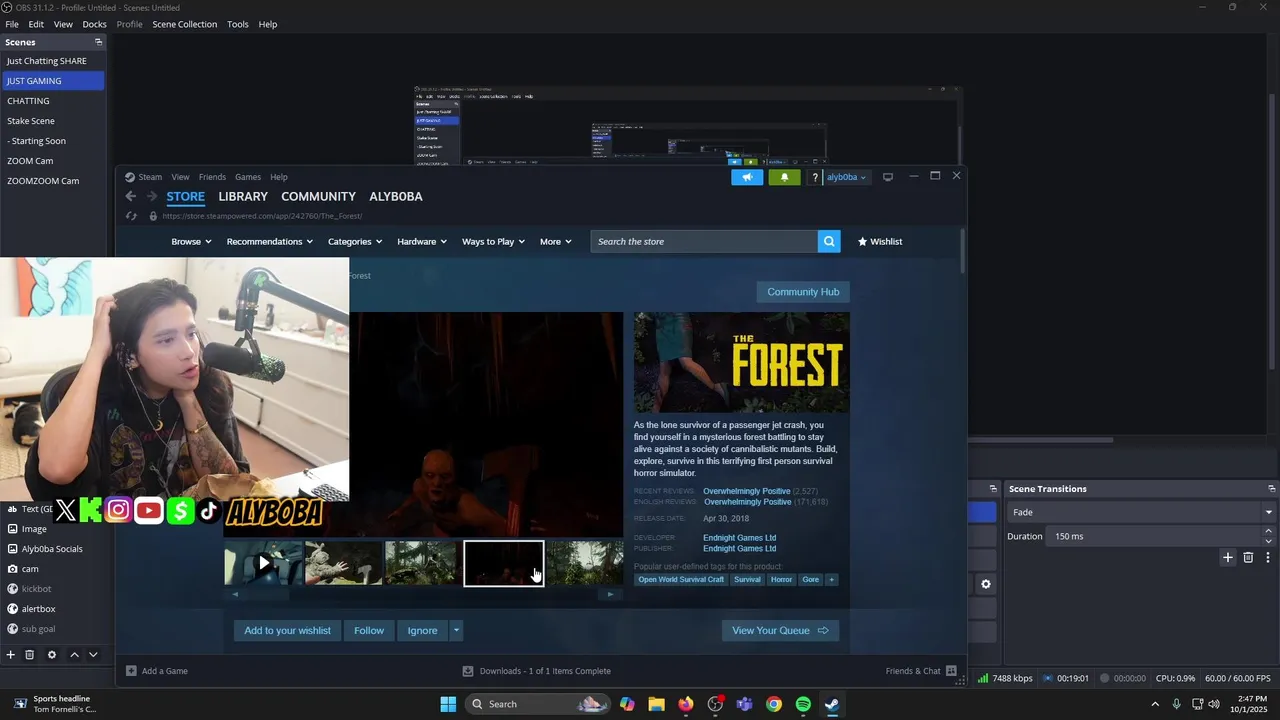The width and height of the screenshot is (1280, 720).
Task: Go forward with Steam's forward arrow
Action: 153,197
